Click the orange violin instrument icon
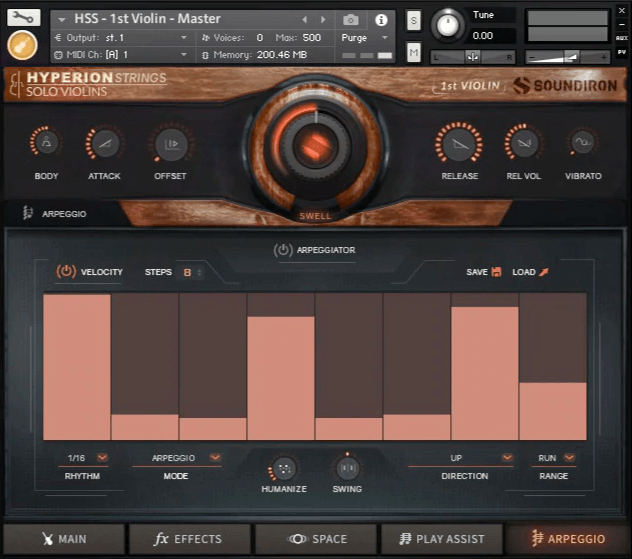Viewport: 632px width, 559px height. pos(23,45)
